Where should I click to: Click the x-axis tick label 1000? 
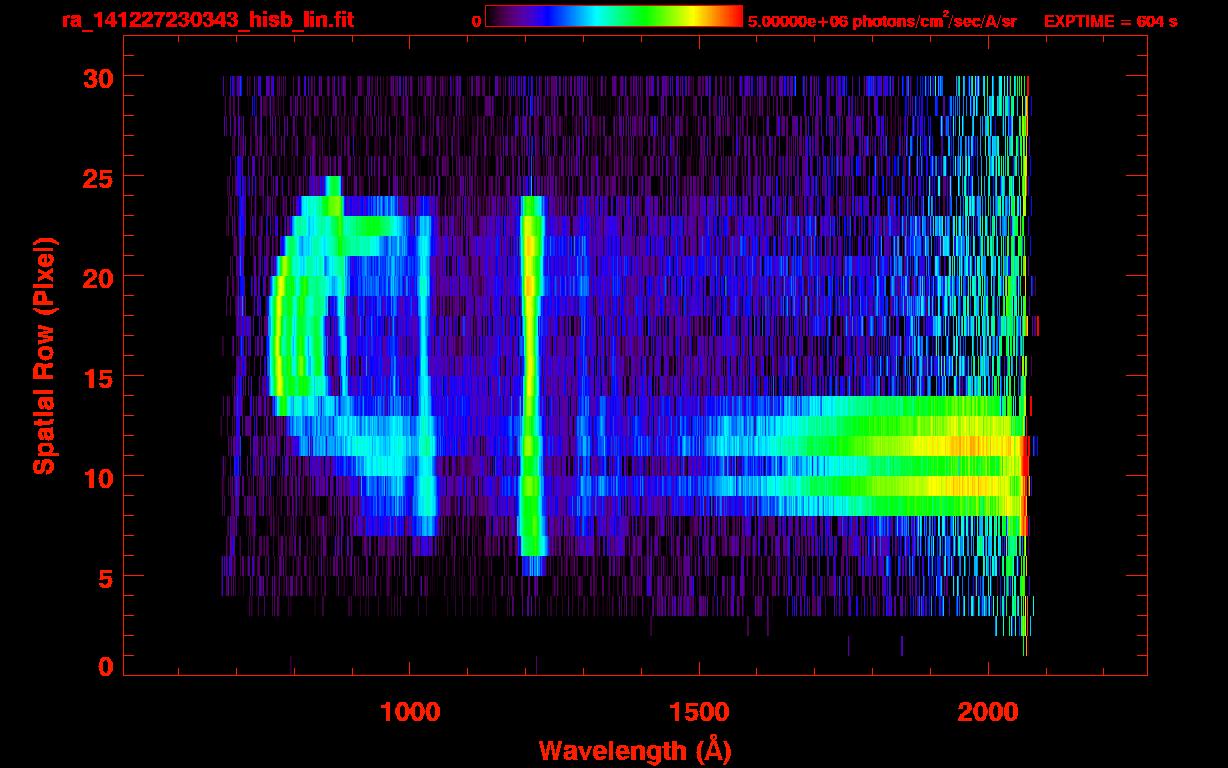[410, 711]
